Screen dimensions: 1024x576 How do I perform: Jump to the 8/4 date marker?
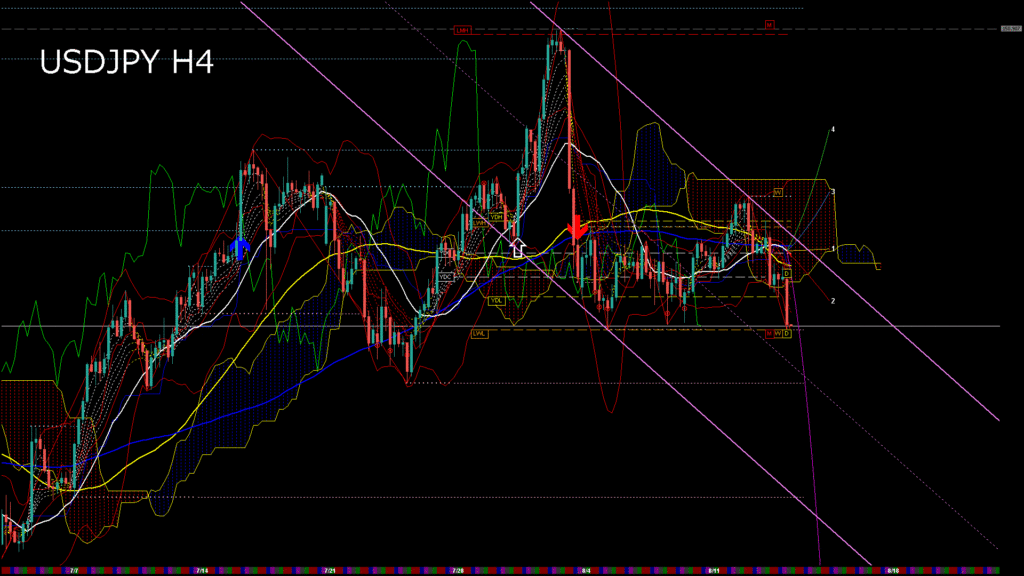pos(585,571)
